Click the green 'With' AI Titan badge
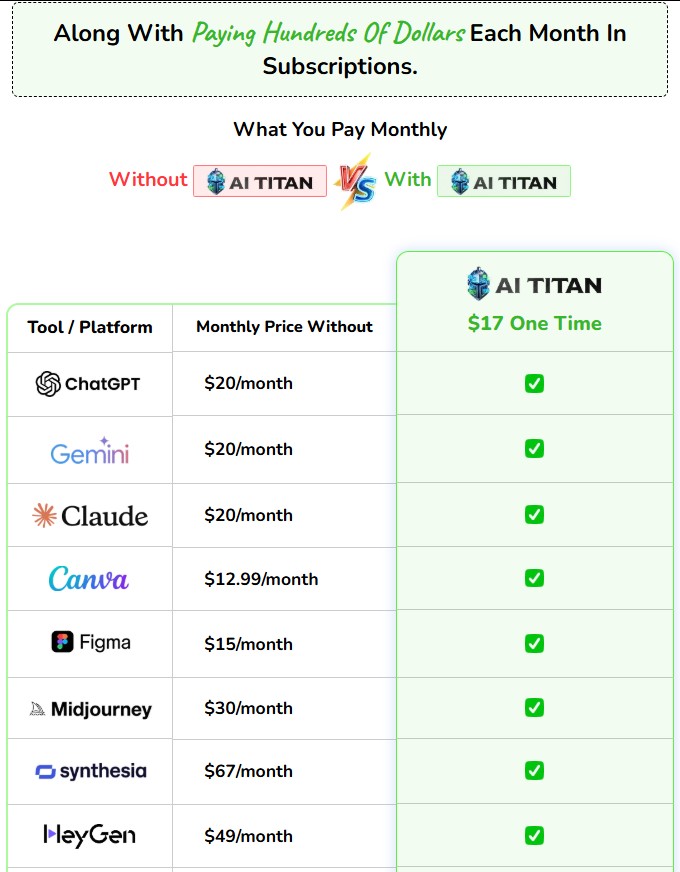This screenshot has height=872, width=680. point(504,181)
